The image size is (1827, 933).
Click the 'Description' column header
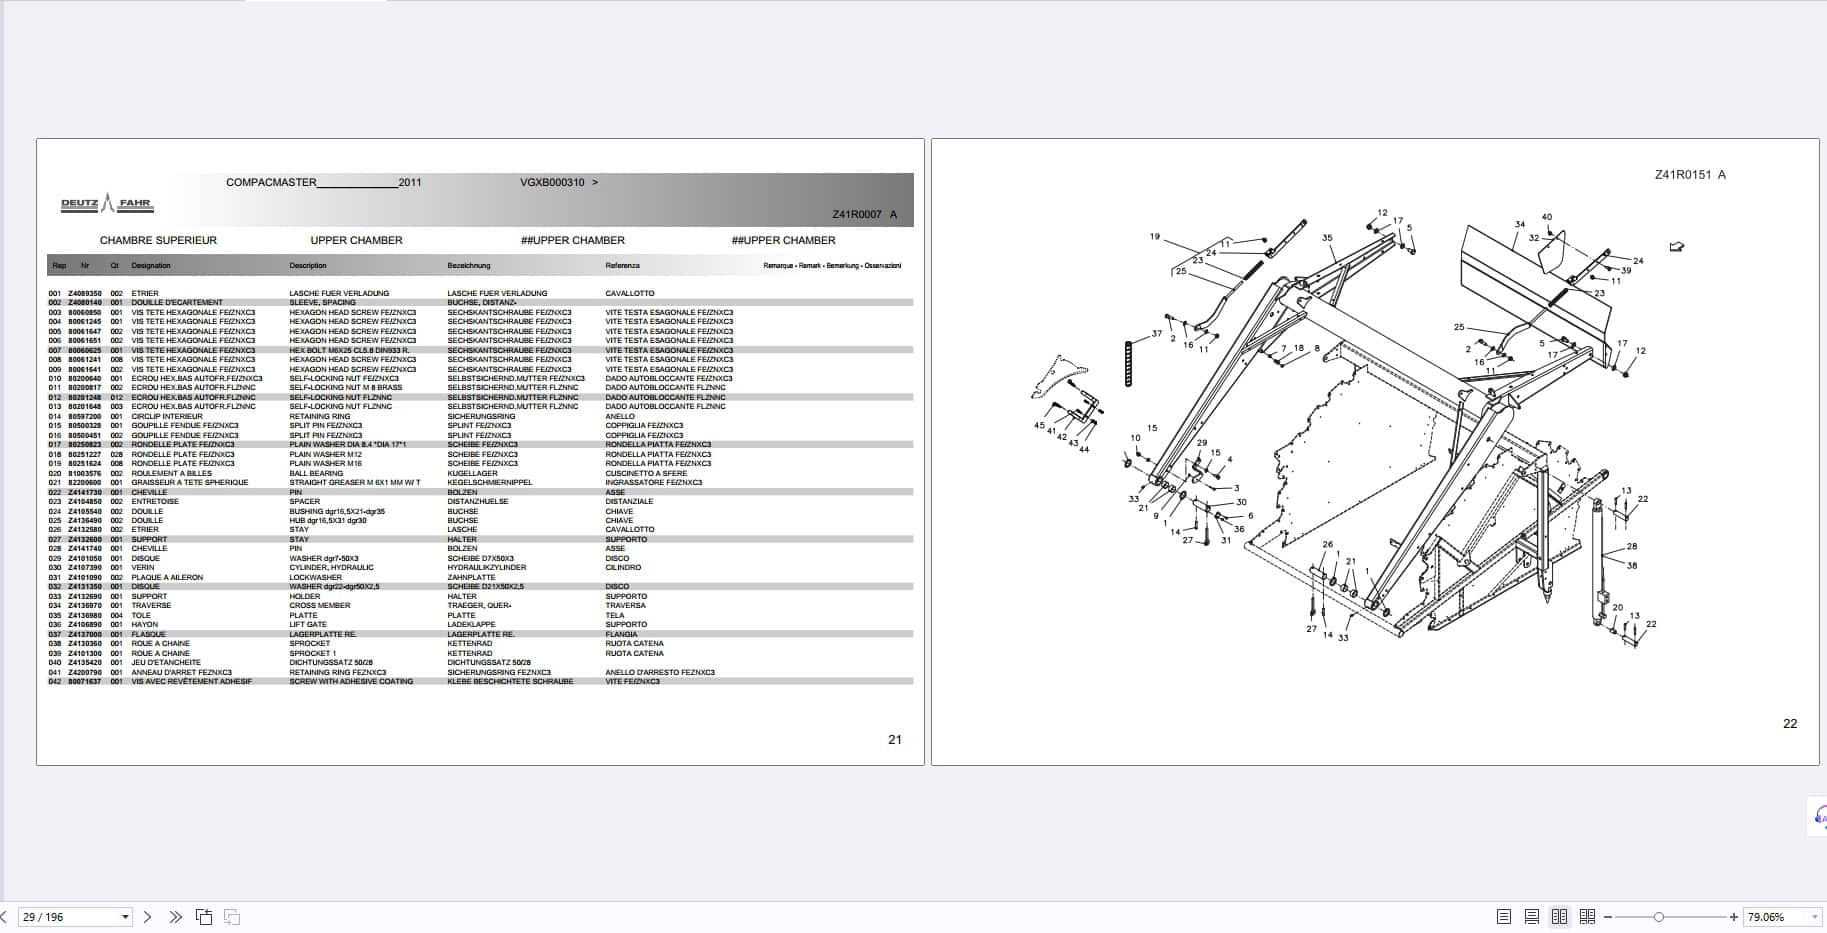coord(308,266)
